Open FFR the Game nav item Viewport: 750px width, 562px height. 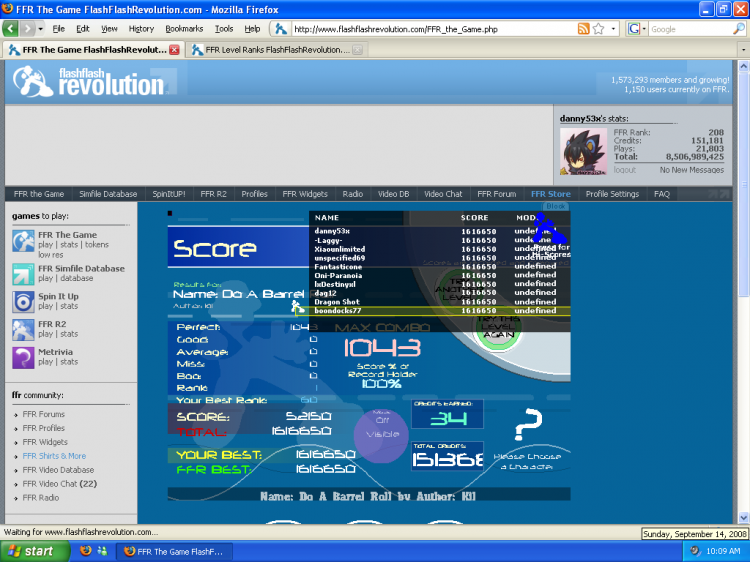click(39, 194)
